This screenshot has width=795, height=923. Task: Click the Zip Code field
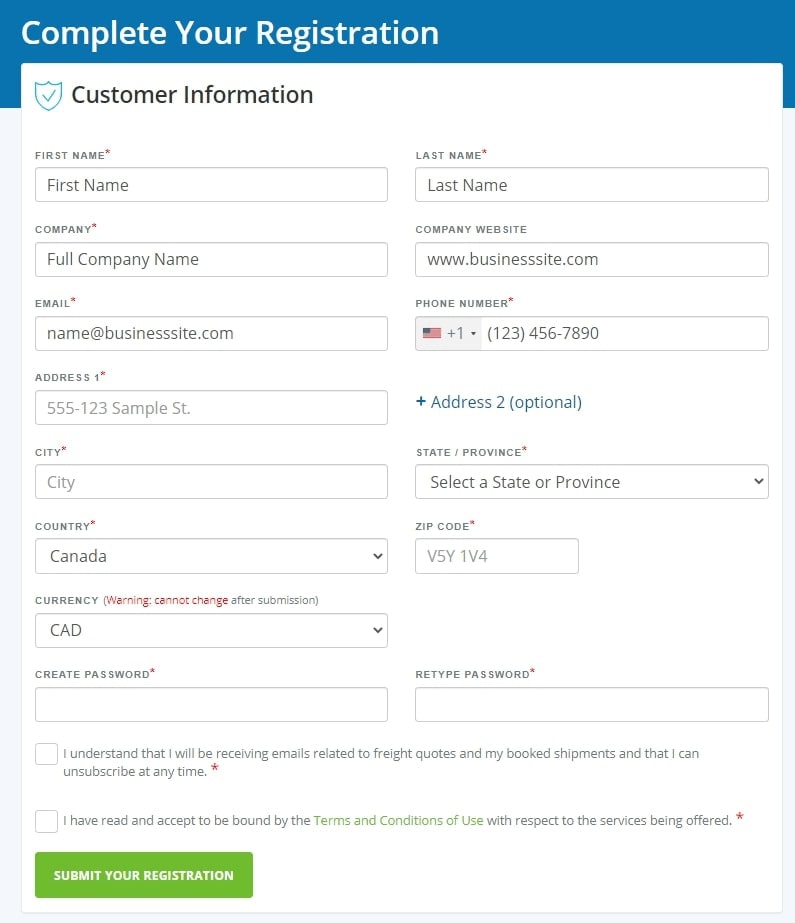(496, 556)
